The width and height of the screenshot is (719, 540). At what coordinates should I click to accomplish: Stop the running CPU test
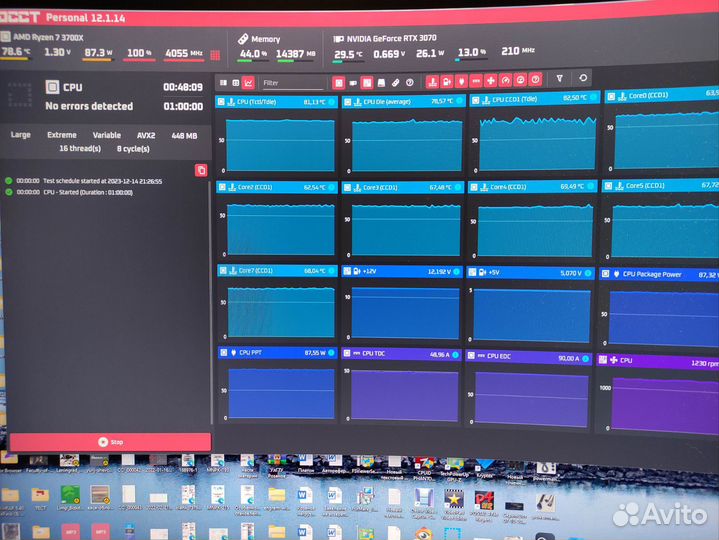coord(110,442)
